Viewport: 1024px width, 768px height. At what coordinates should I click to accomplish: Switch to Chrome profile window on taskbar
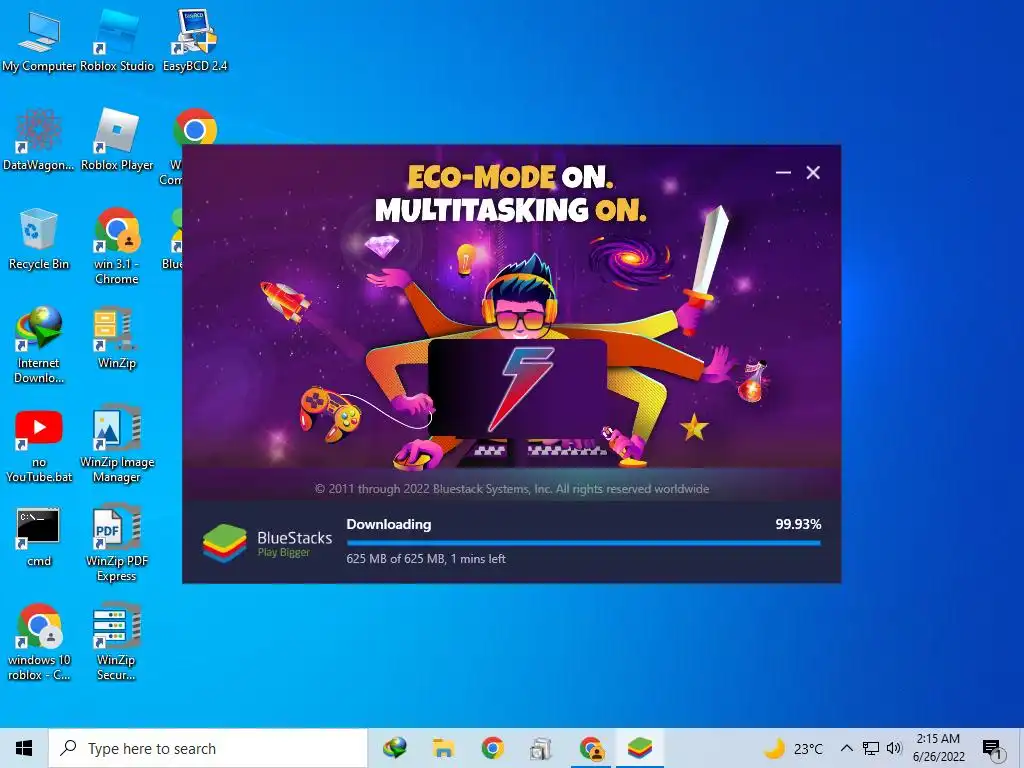(591, 748)
